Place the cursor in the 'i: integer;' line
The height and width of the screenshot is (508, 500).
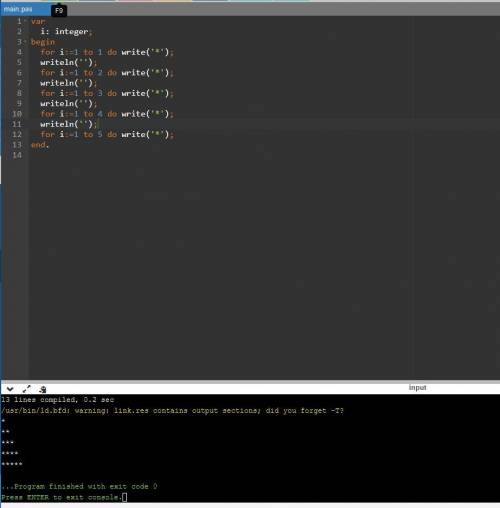click(x=66, y=31)
